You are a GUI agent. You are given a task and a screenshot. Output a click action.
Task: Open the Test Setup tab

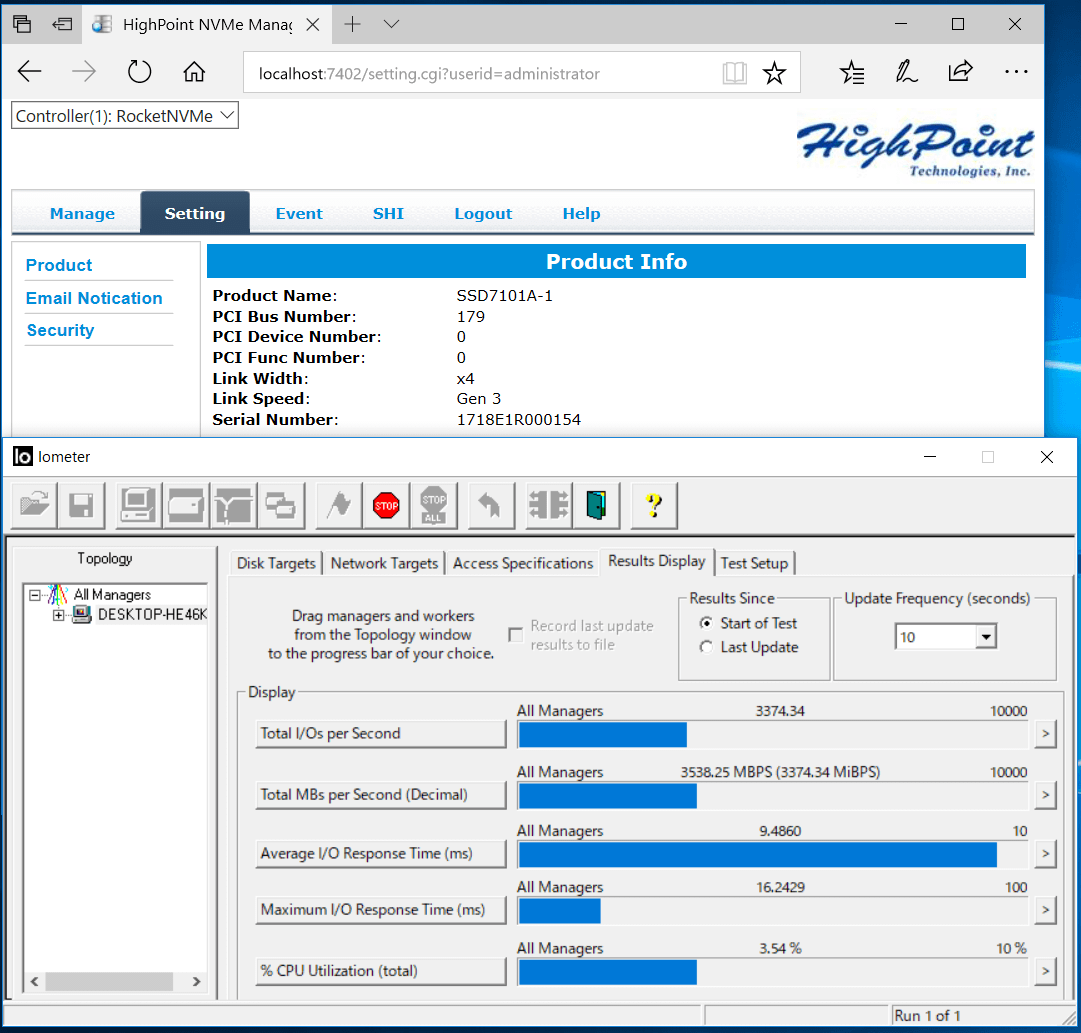754,563
